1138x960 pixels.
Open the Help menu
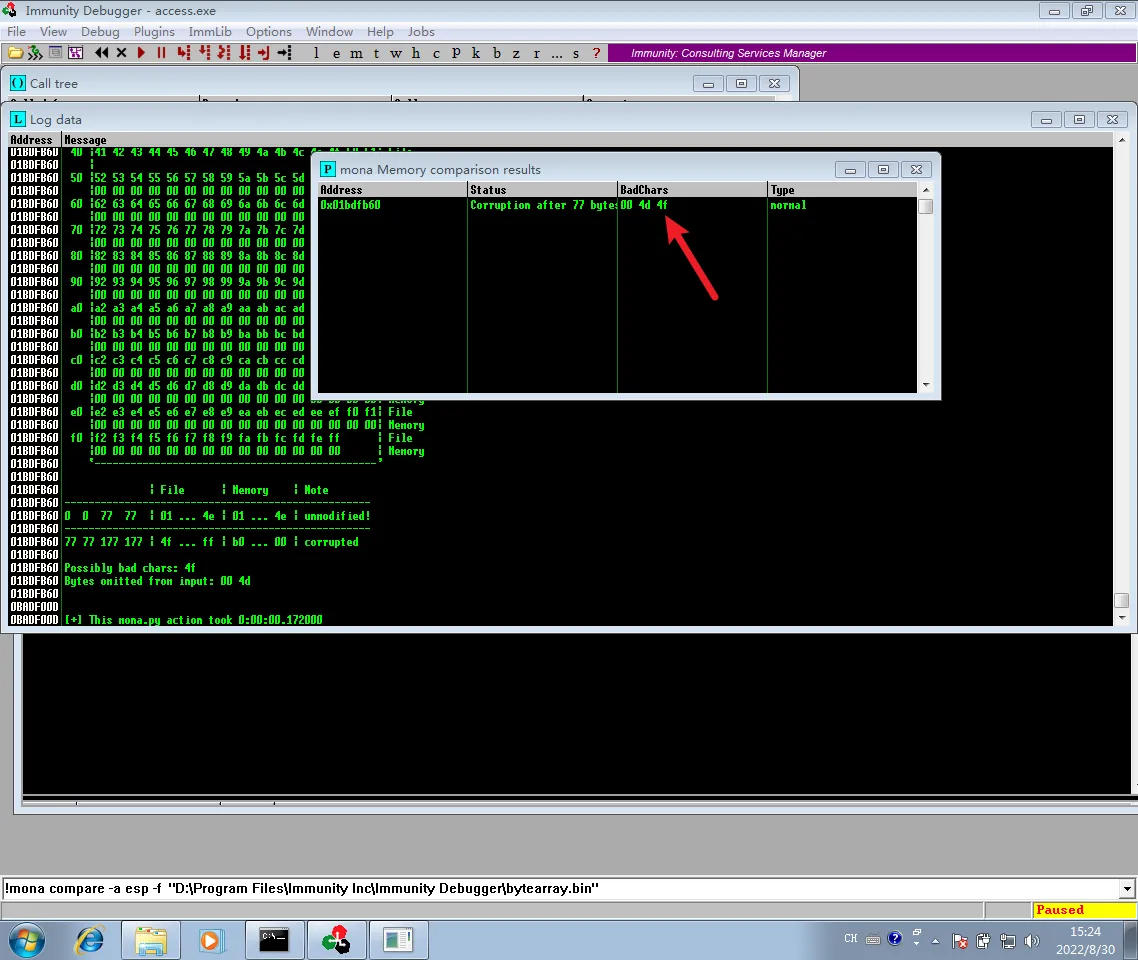380,31
